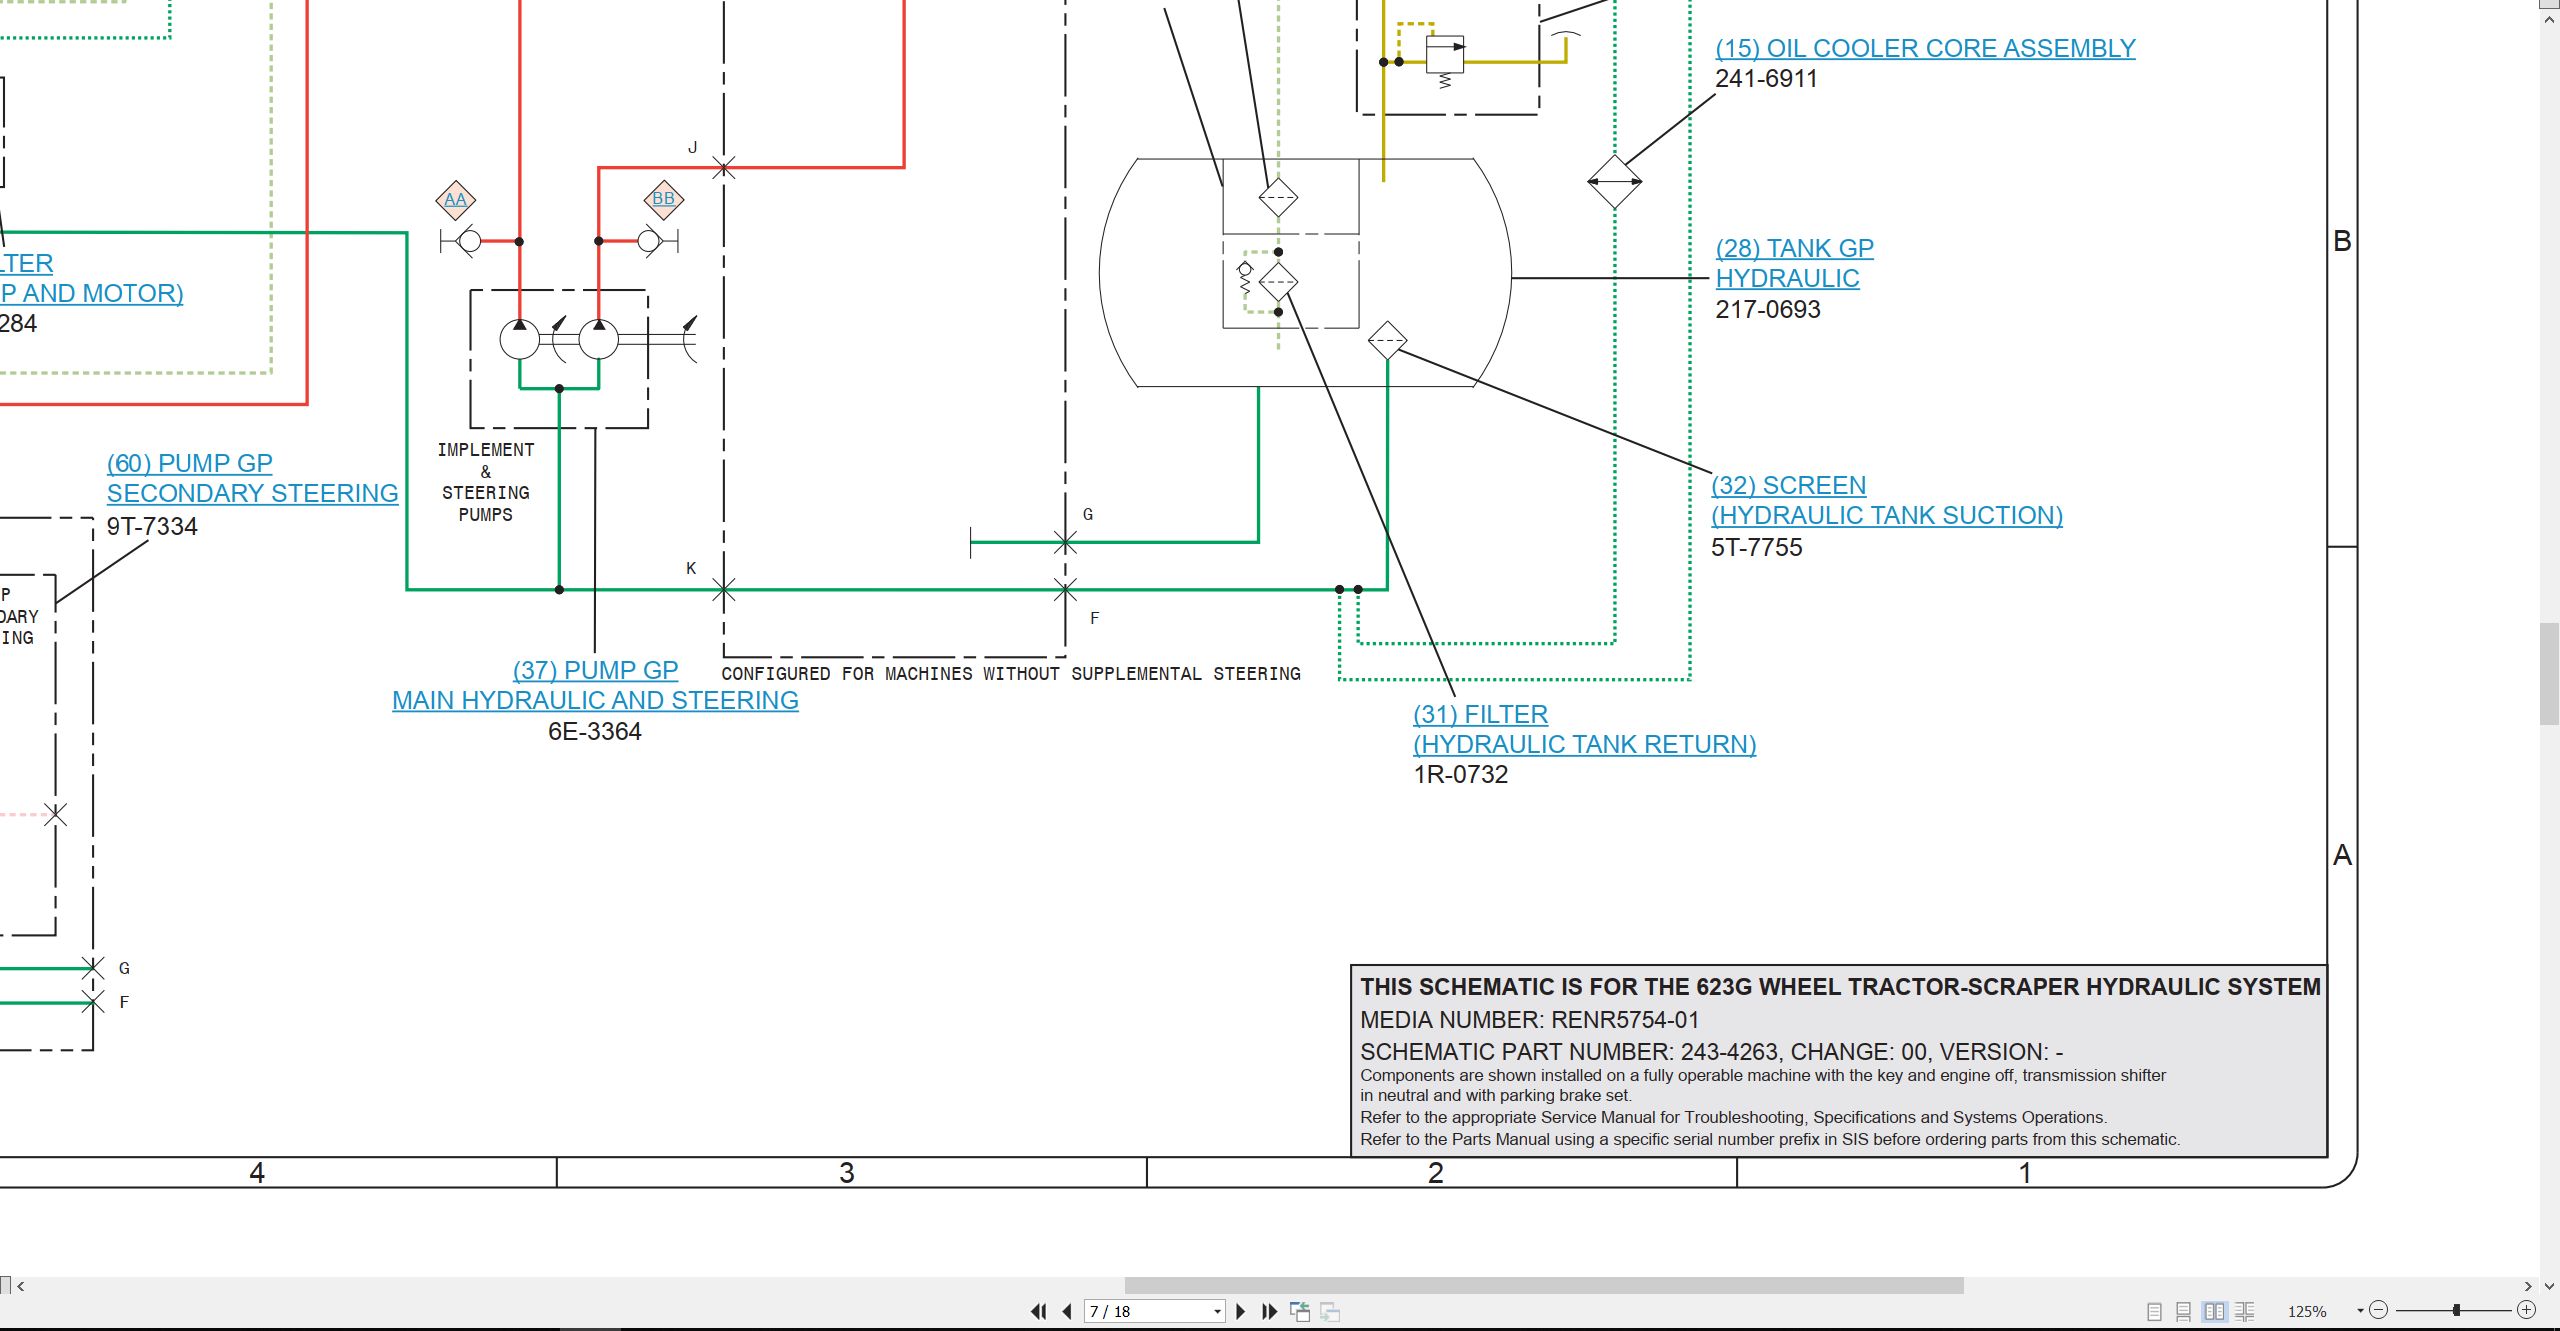Click the SCHEMATIC PART NUMBER: 243-4263 line
Screen dimensions: 2560x1331
point(1712,1052)
